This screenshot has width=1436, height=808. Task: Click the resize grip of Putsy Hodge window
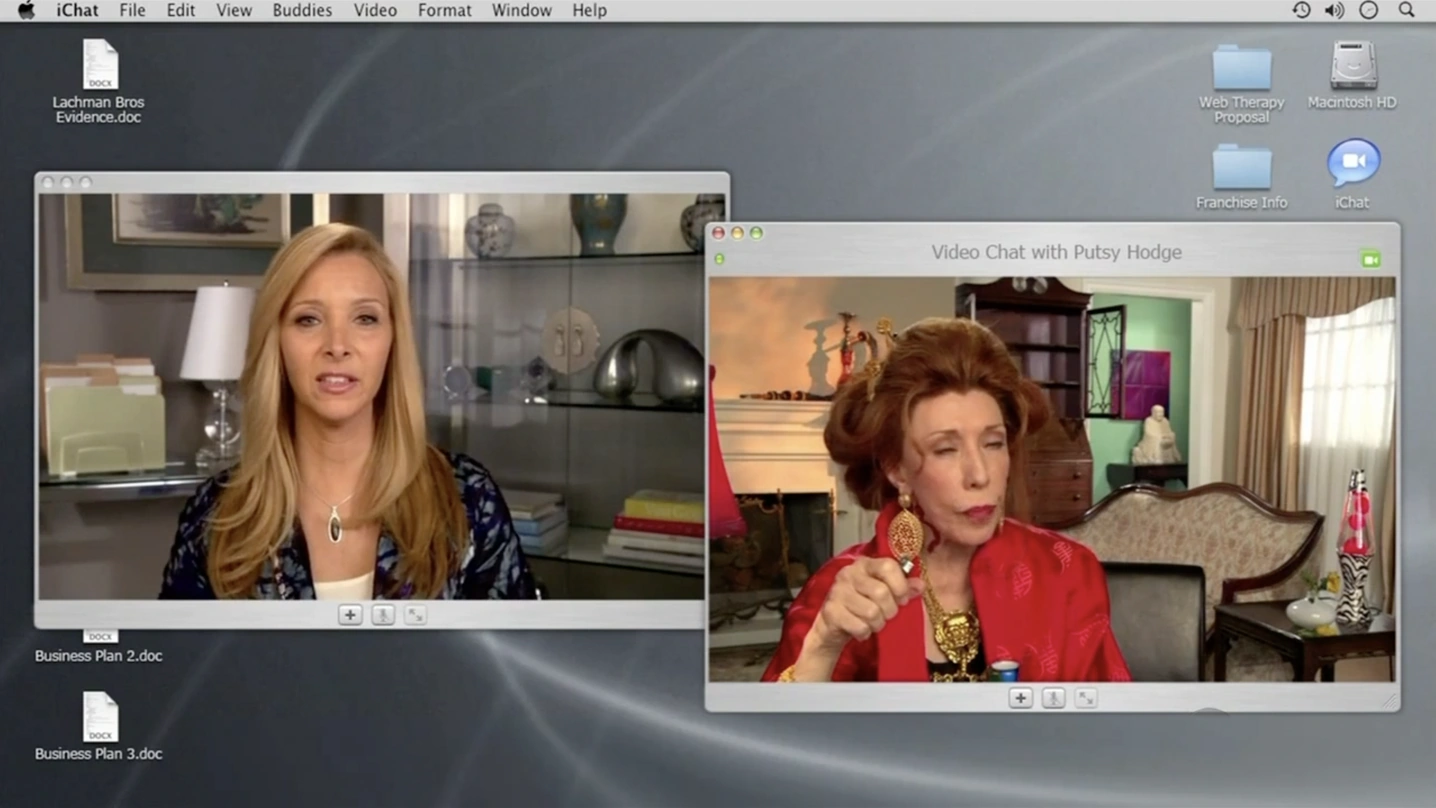click(1389, 701)
